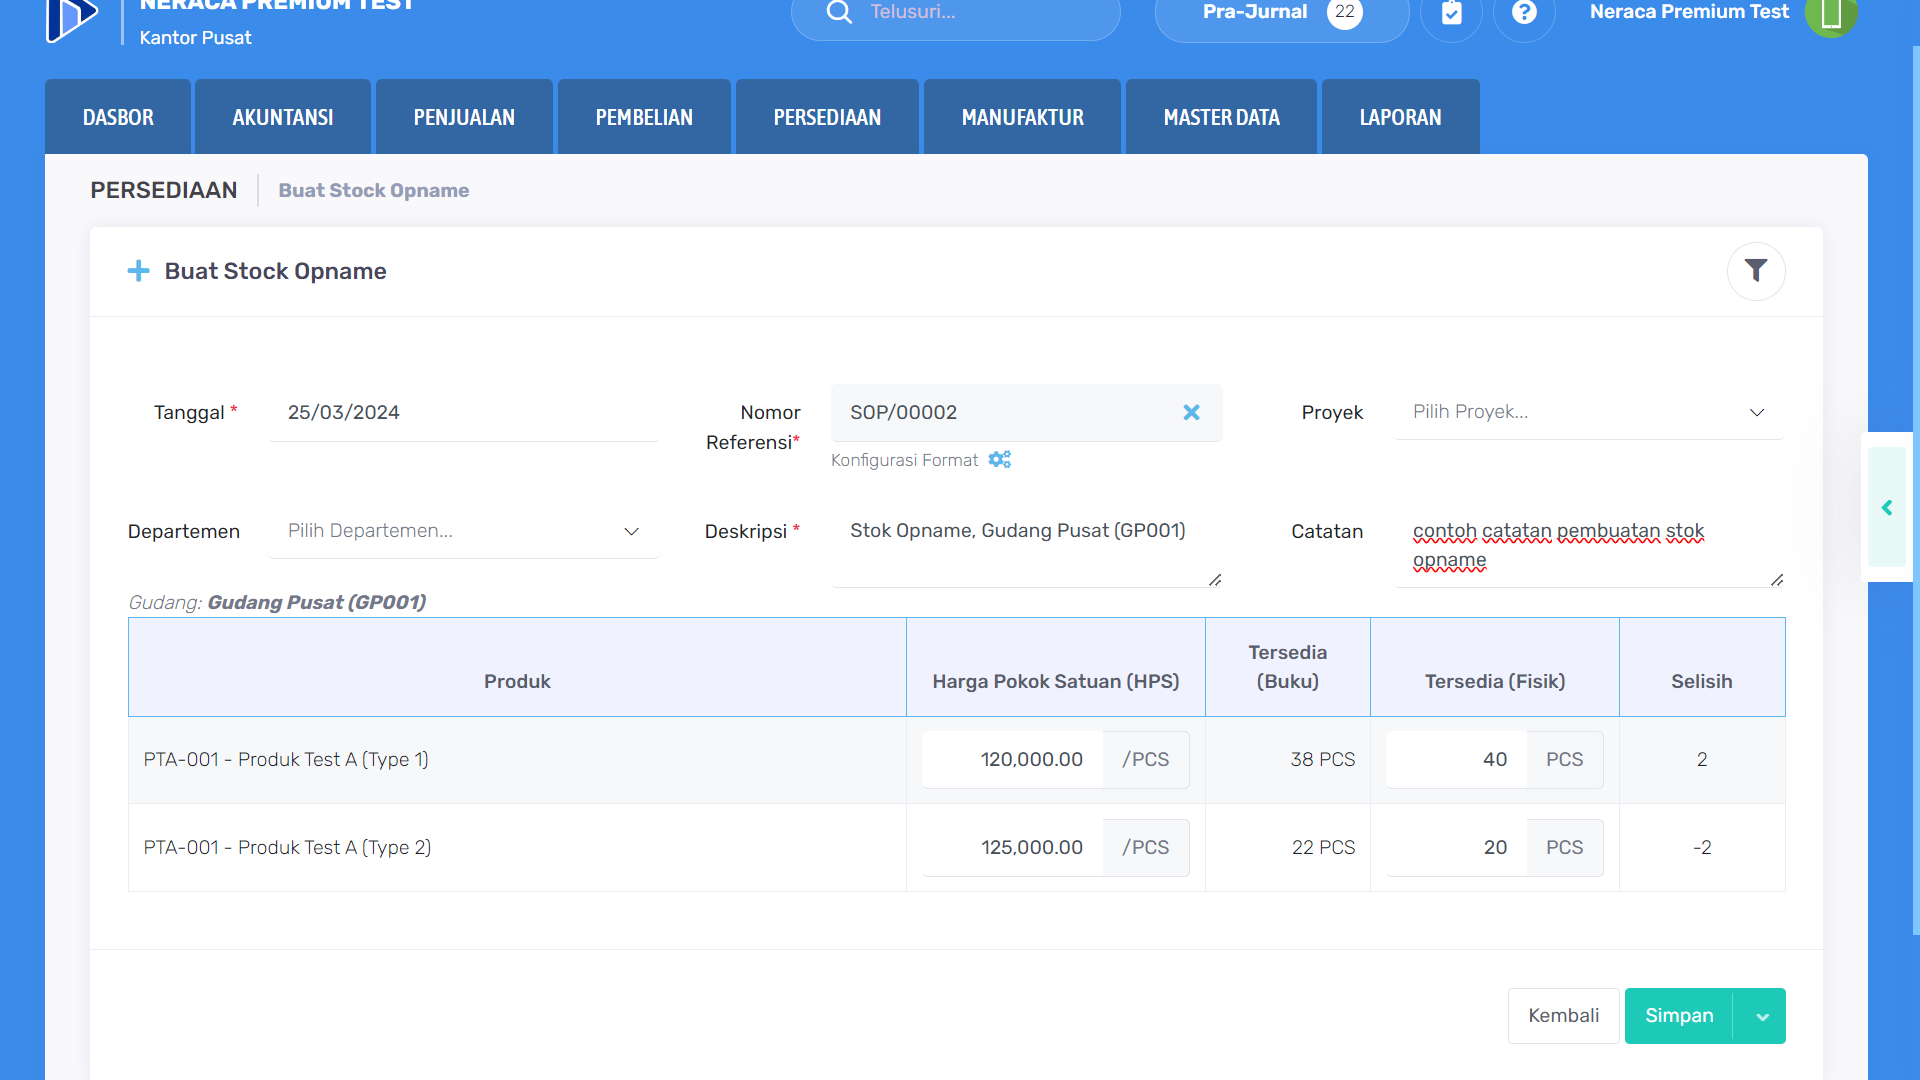Open the LAPORAN tab

pos(1400,117)
